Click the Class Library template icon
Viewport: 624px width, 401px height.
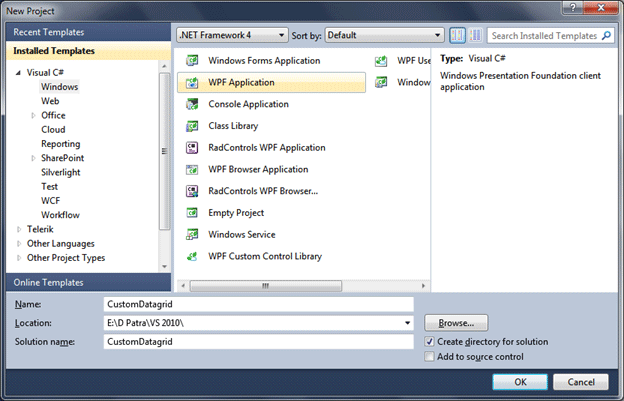coord(192,126)
